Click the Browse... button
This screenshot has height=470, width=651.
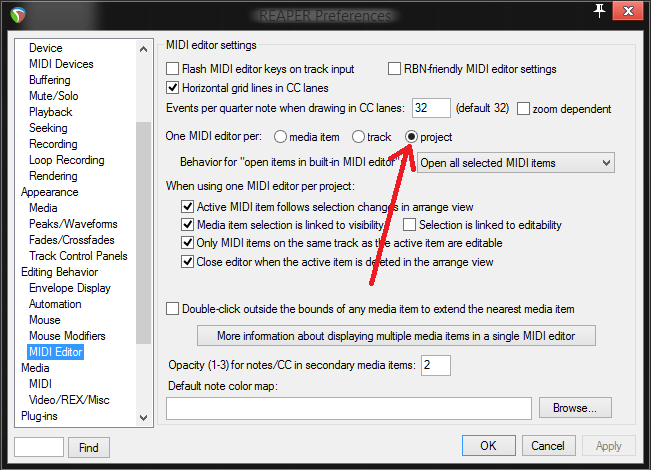coord(575,408)
